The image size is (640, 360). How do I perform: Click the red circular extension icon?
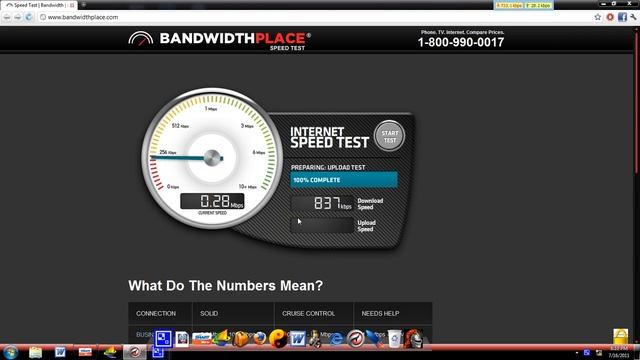click(x=610, y=17)
